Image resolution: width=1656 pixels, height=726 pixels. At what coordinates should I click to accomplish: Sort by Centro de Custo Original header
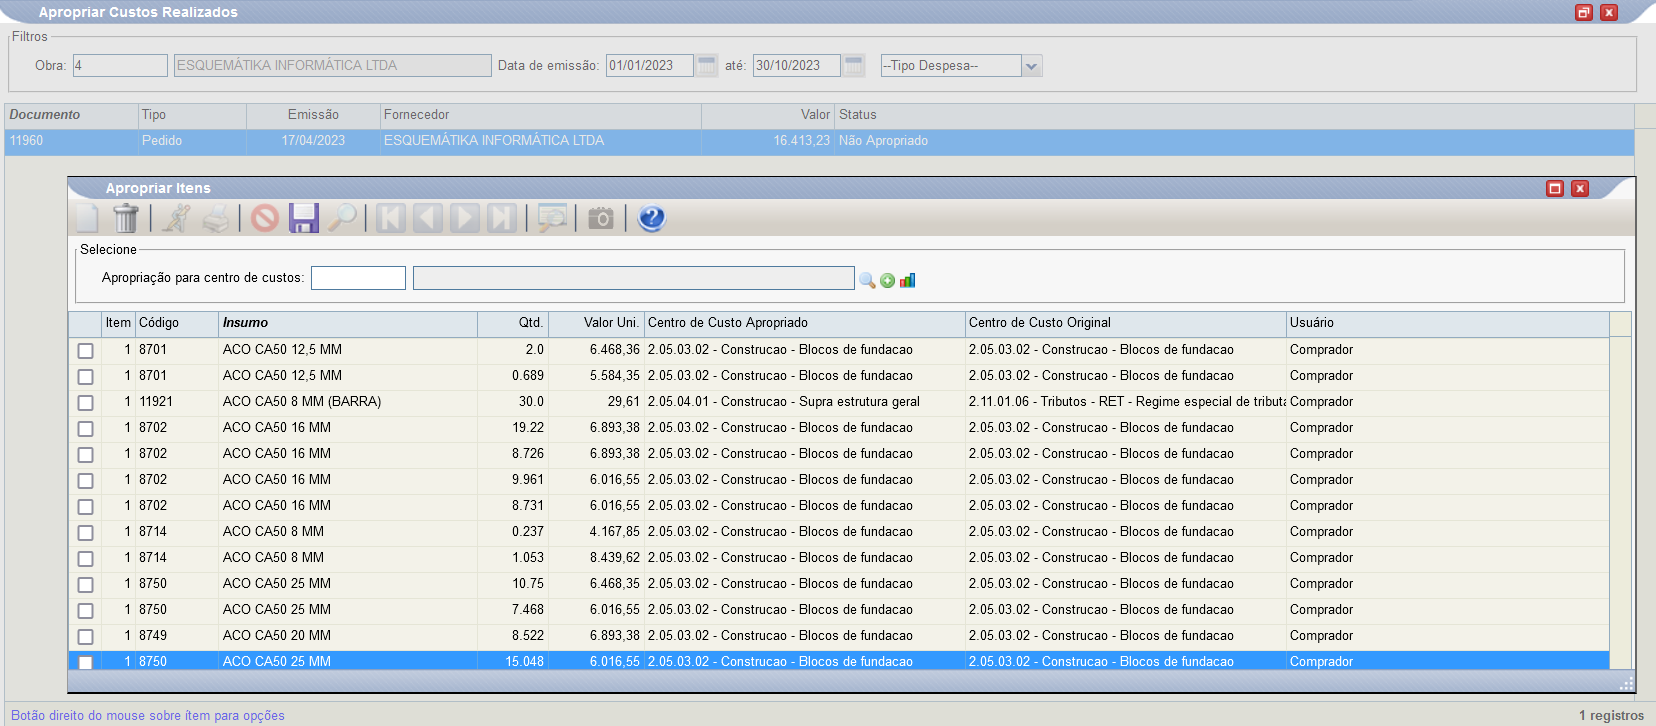(1125, 323)
